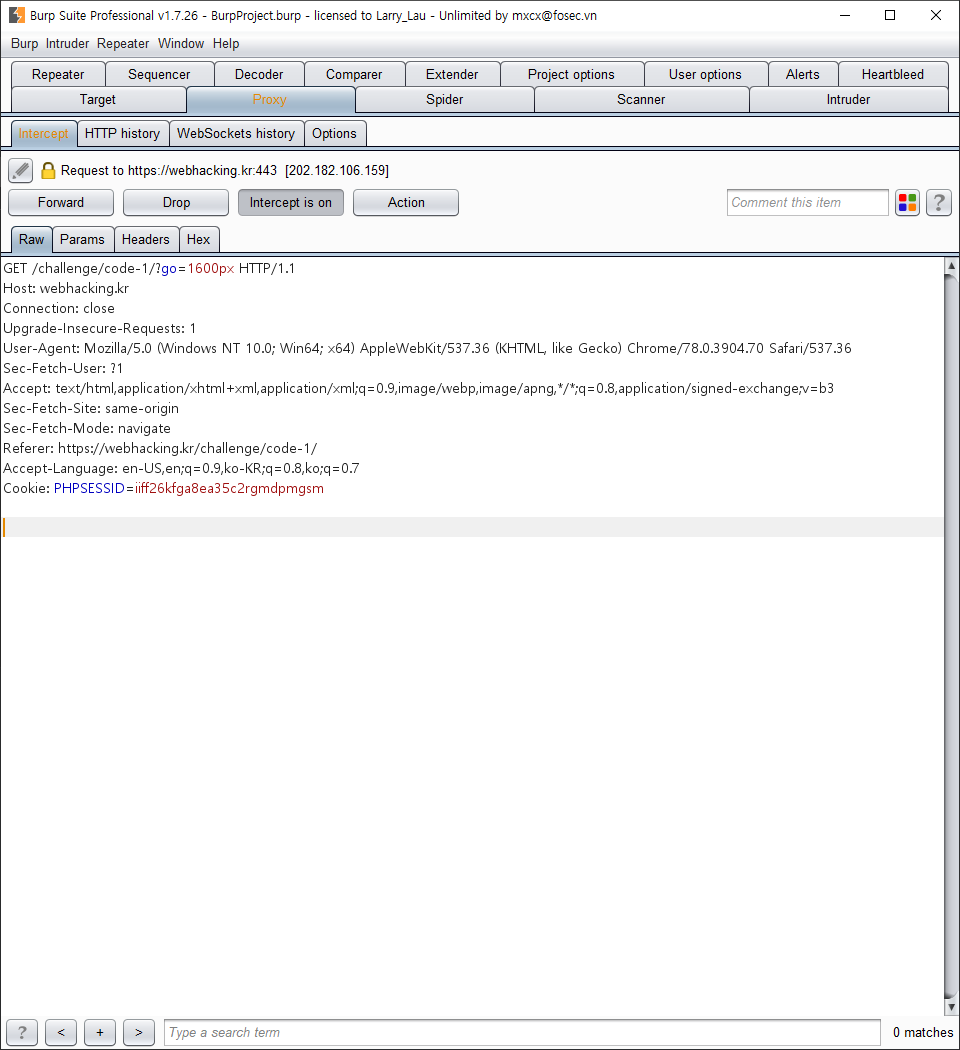Go to next search match

pyautogui.click(x=139, y=1033)
